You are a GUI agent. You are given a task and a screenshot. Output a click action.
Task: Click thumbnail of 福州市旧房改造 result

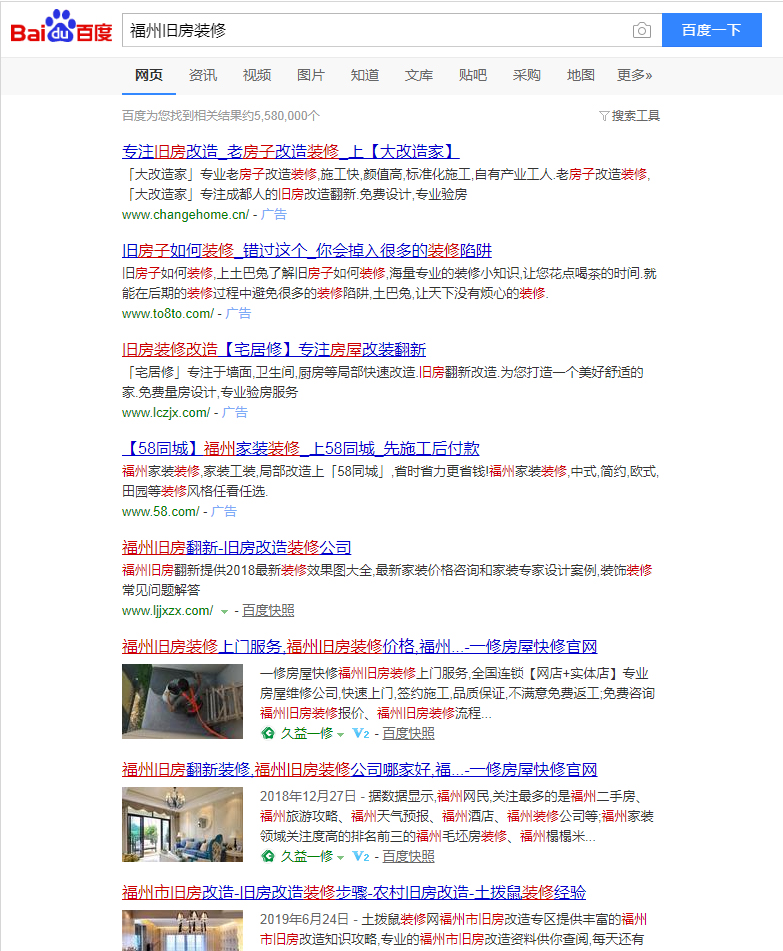[x=183, y=930]
